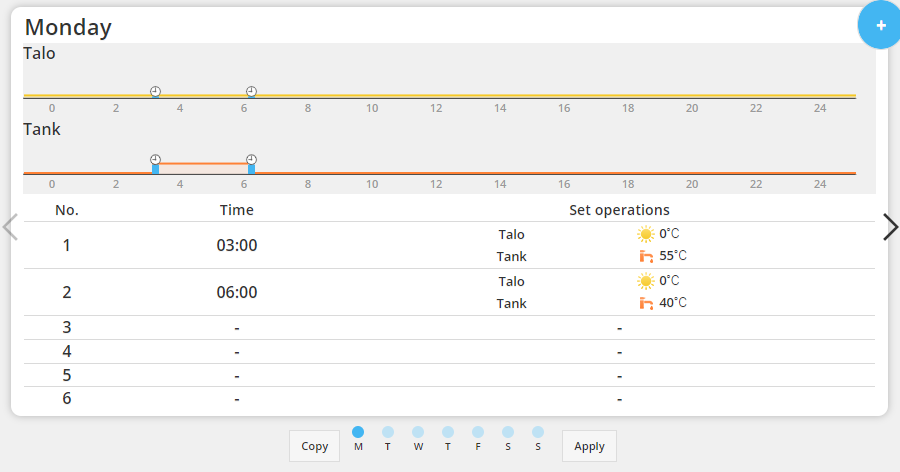Select Friday day dot
This screenshot has height=472, width=900.
(478, 432)
